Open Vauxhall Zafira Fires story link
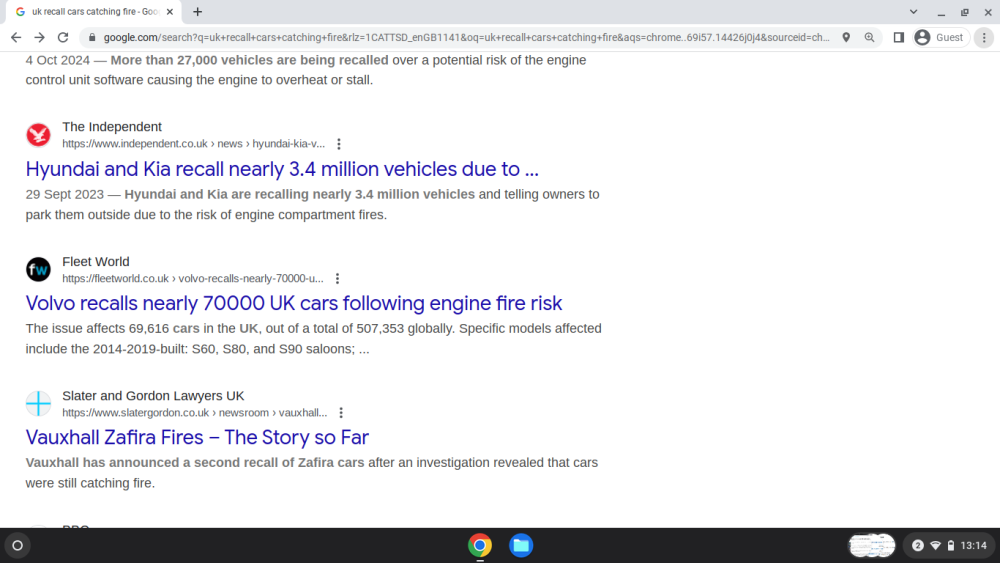Viewport: 1000px width, 563px height. point(197,437)
